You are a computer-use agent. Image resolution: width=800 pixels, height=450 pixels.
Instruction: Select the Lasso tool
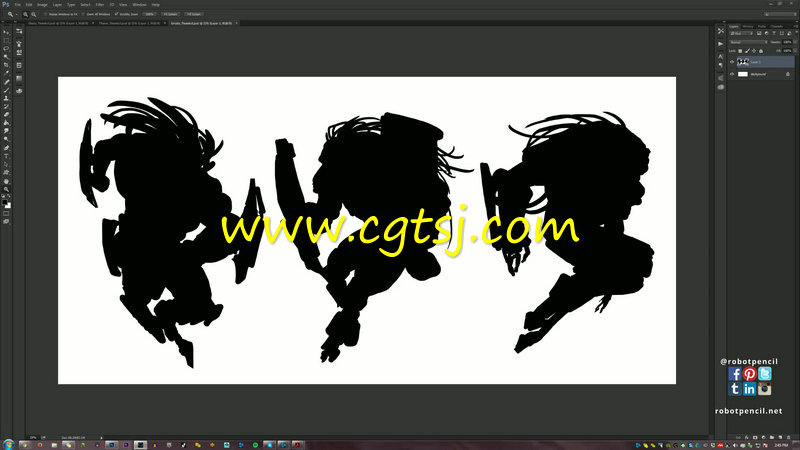click(6, 48)
